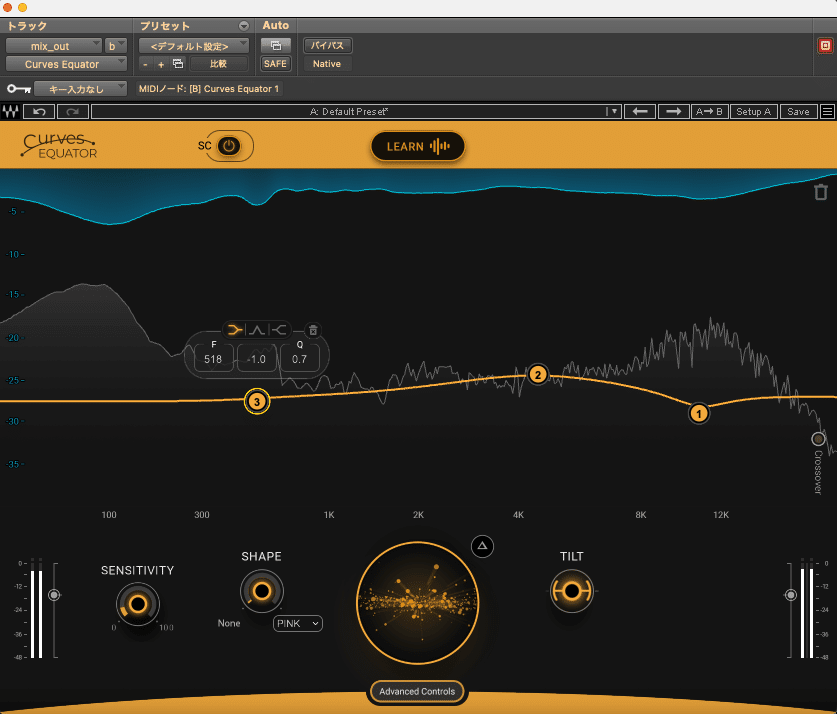Viewport: 837px width, 714px height.
Task: Click the Q field showing 0.7
Action: tap(299, 359)
